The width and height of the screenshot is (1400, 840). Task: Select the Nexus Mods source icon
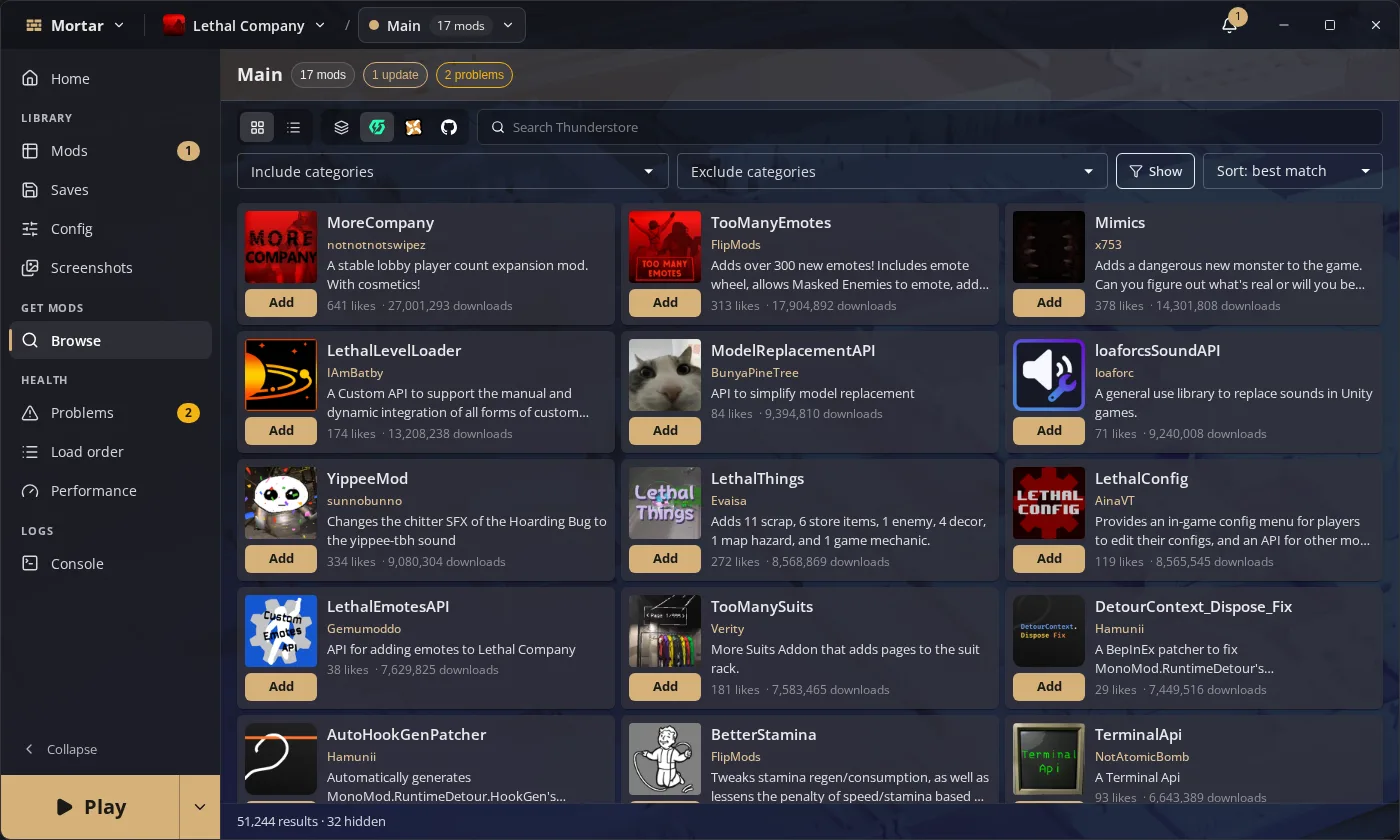coord(413,127)
